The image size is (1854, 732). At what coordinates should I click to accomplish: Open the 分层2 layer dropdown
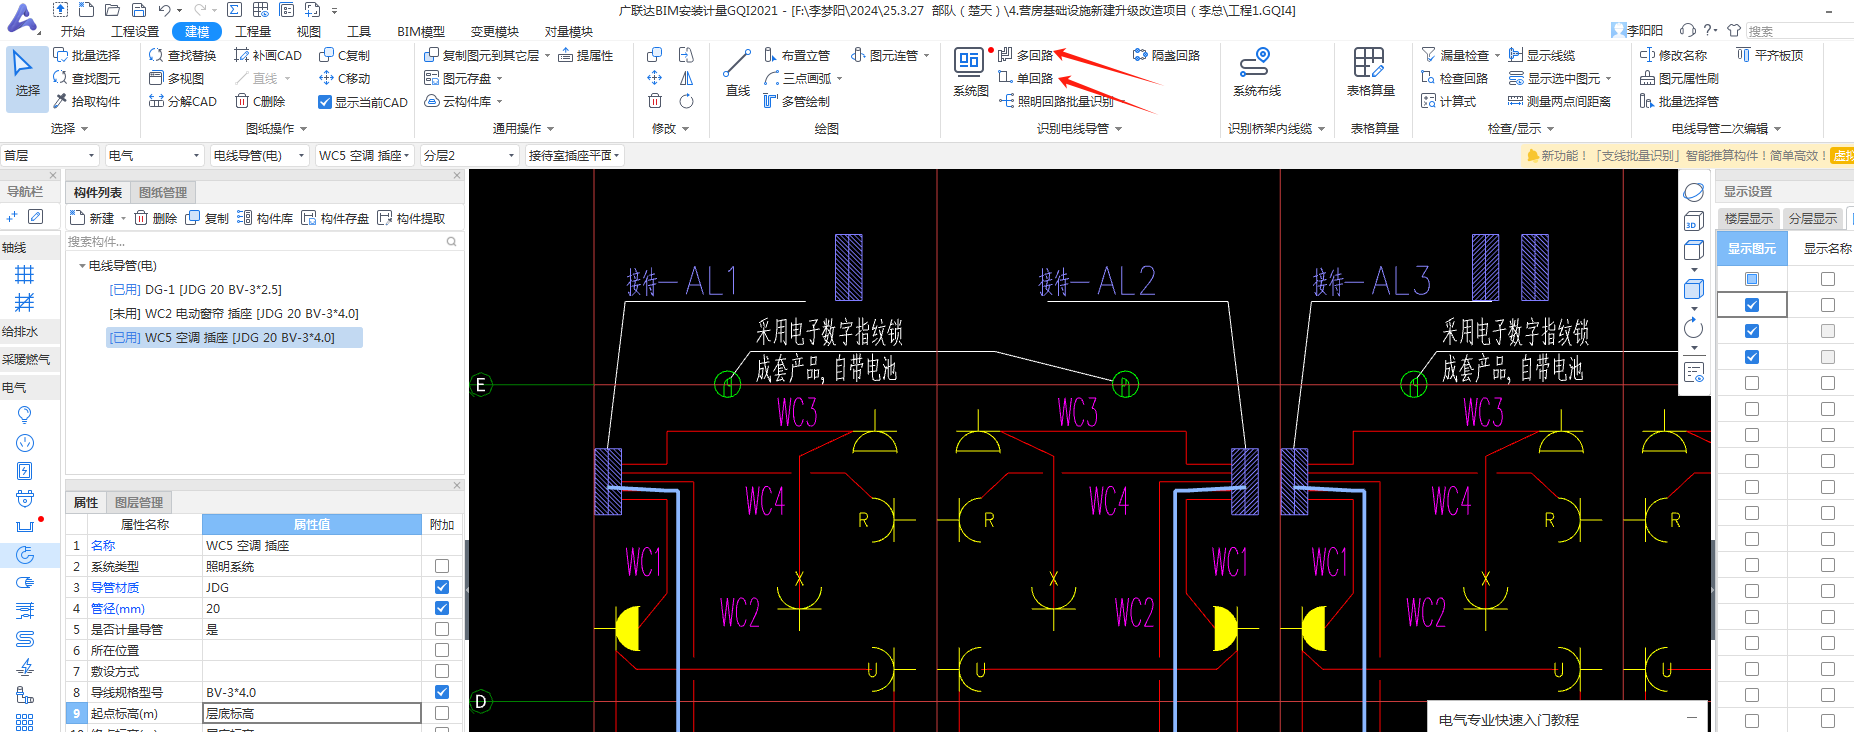point(469,155)
